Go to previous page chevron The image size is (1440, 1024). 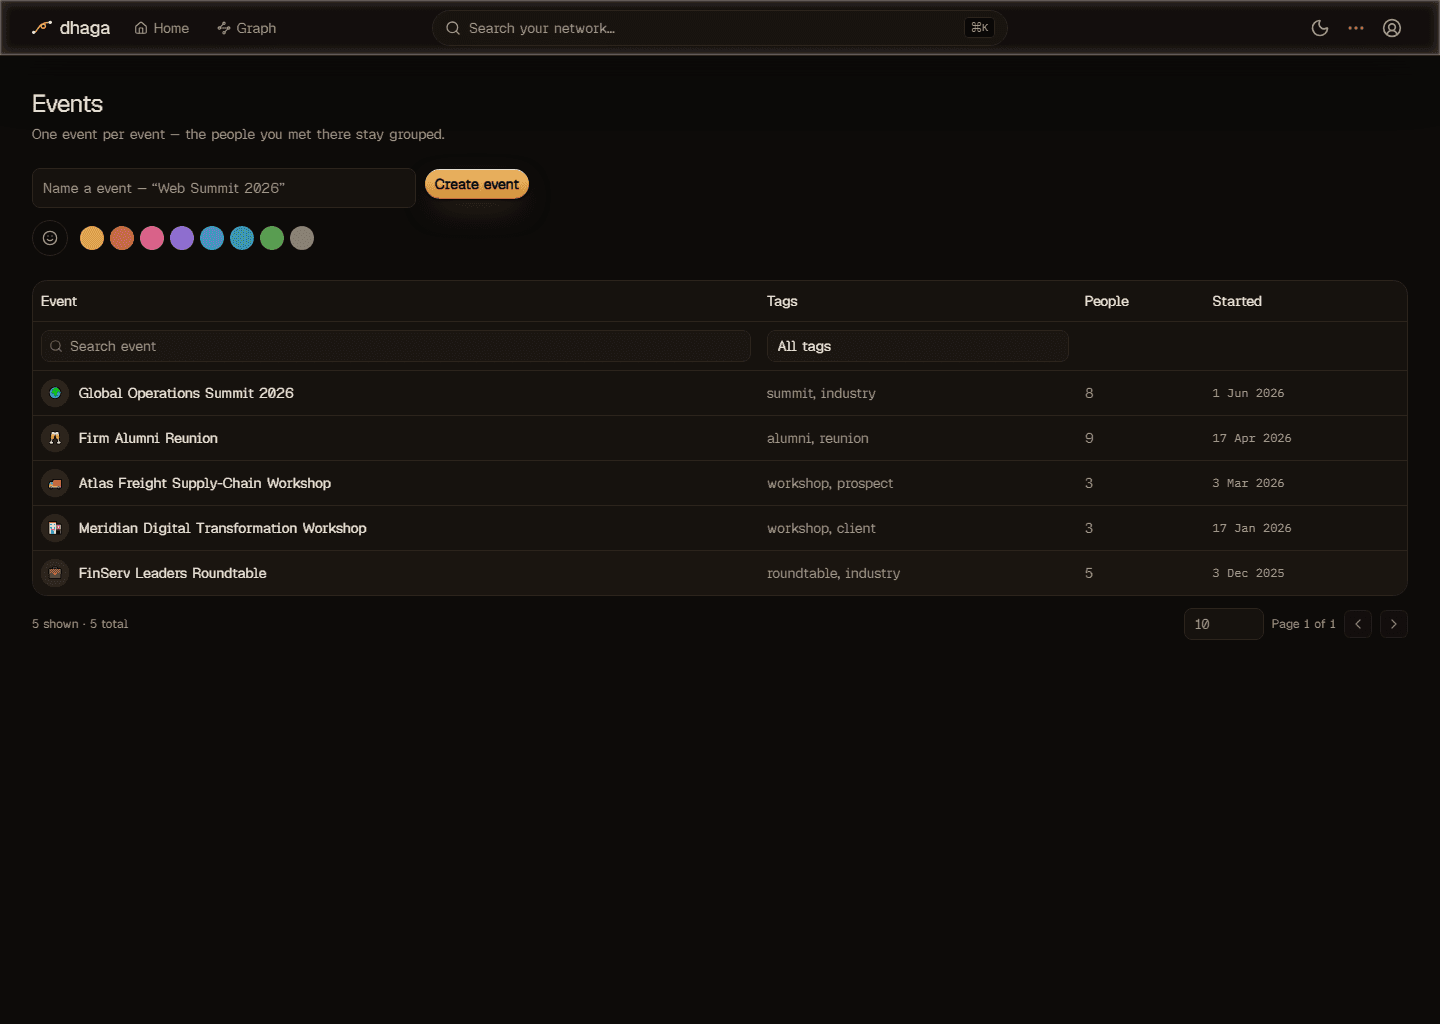click(x=1358, y=624)
